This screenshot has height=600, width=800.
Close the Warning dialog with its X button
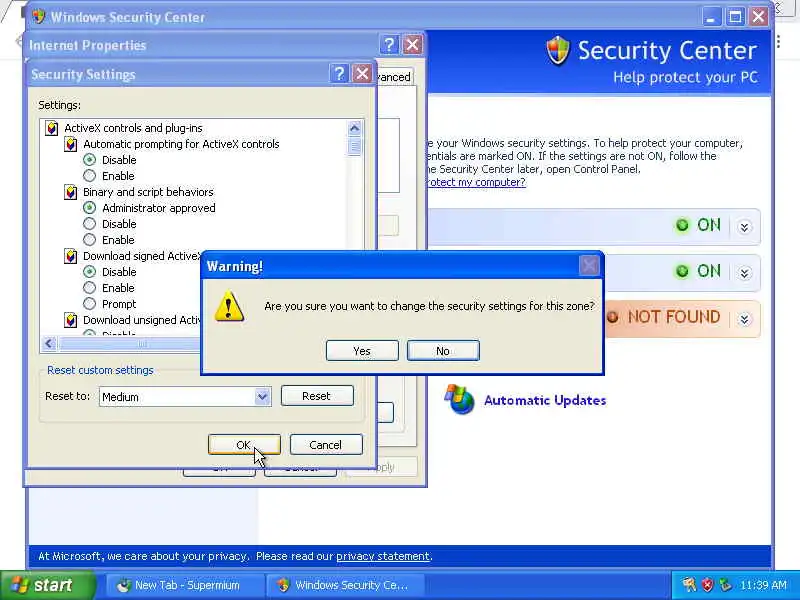coord(589,265)
